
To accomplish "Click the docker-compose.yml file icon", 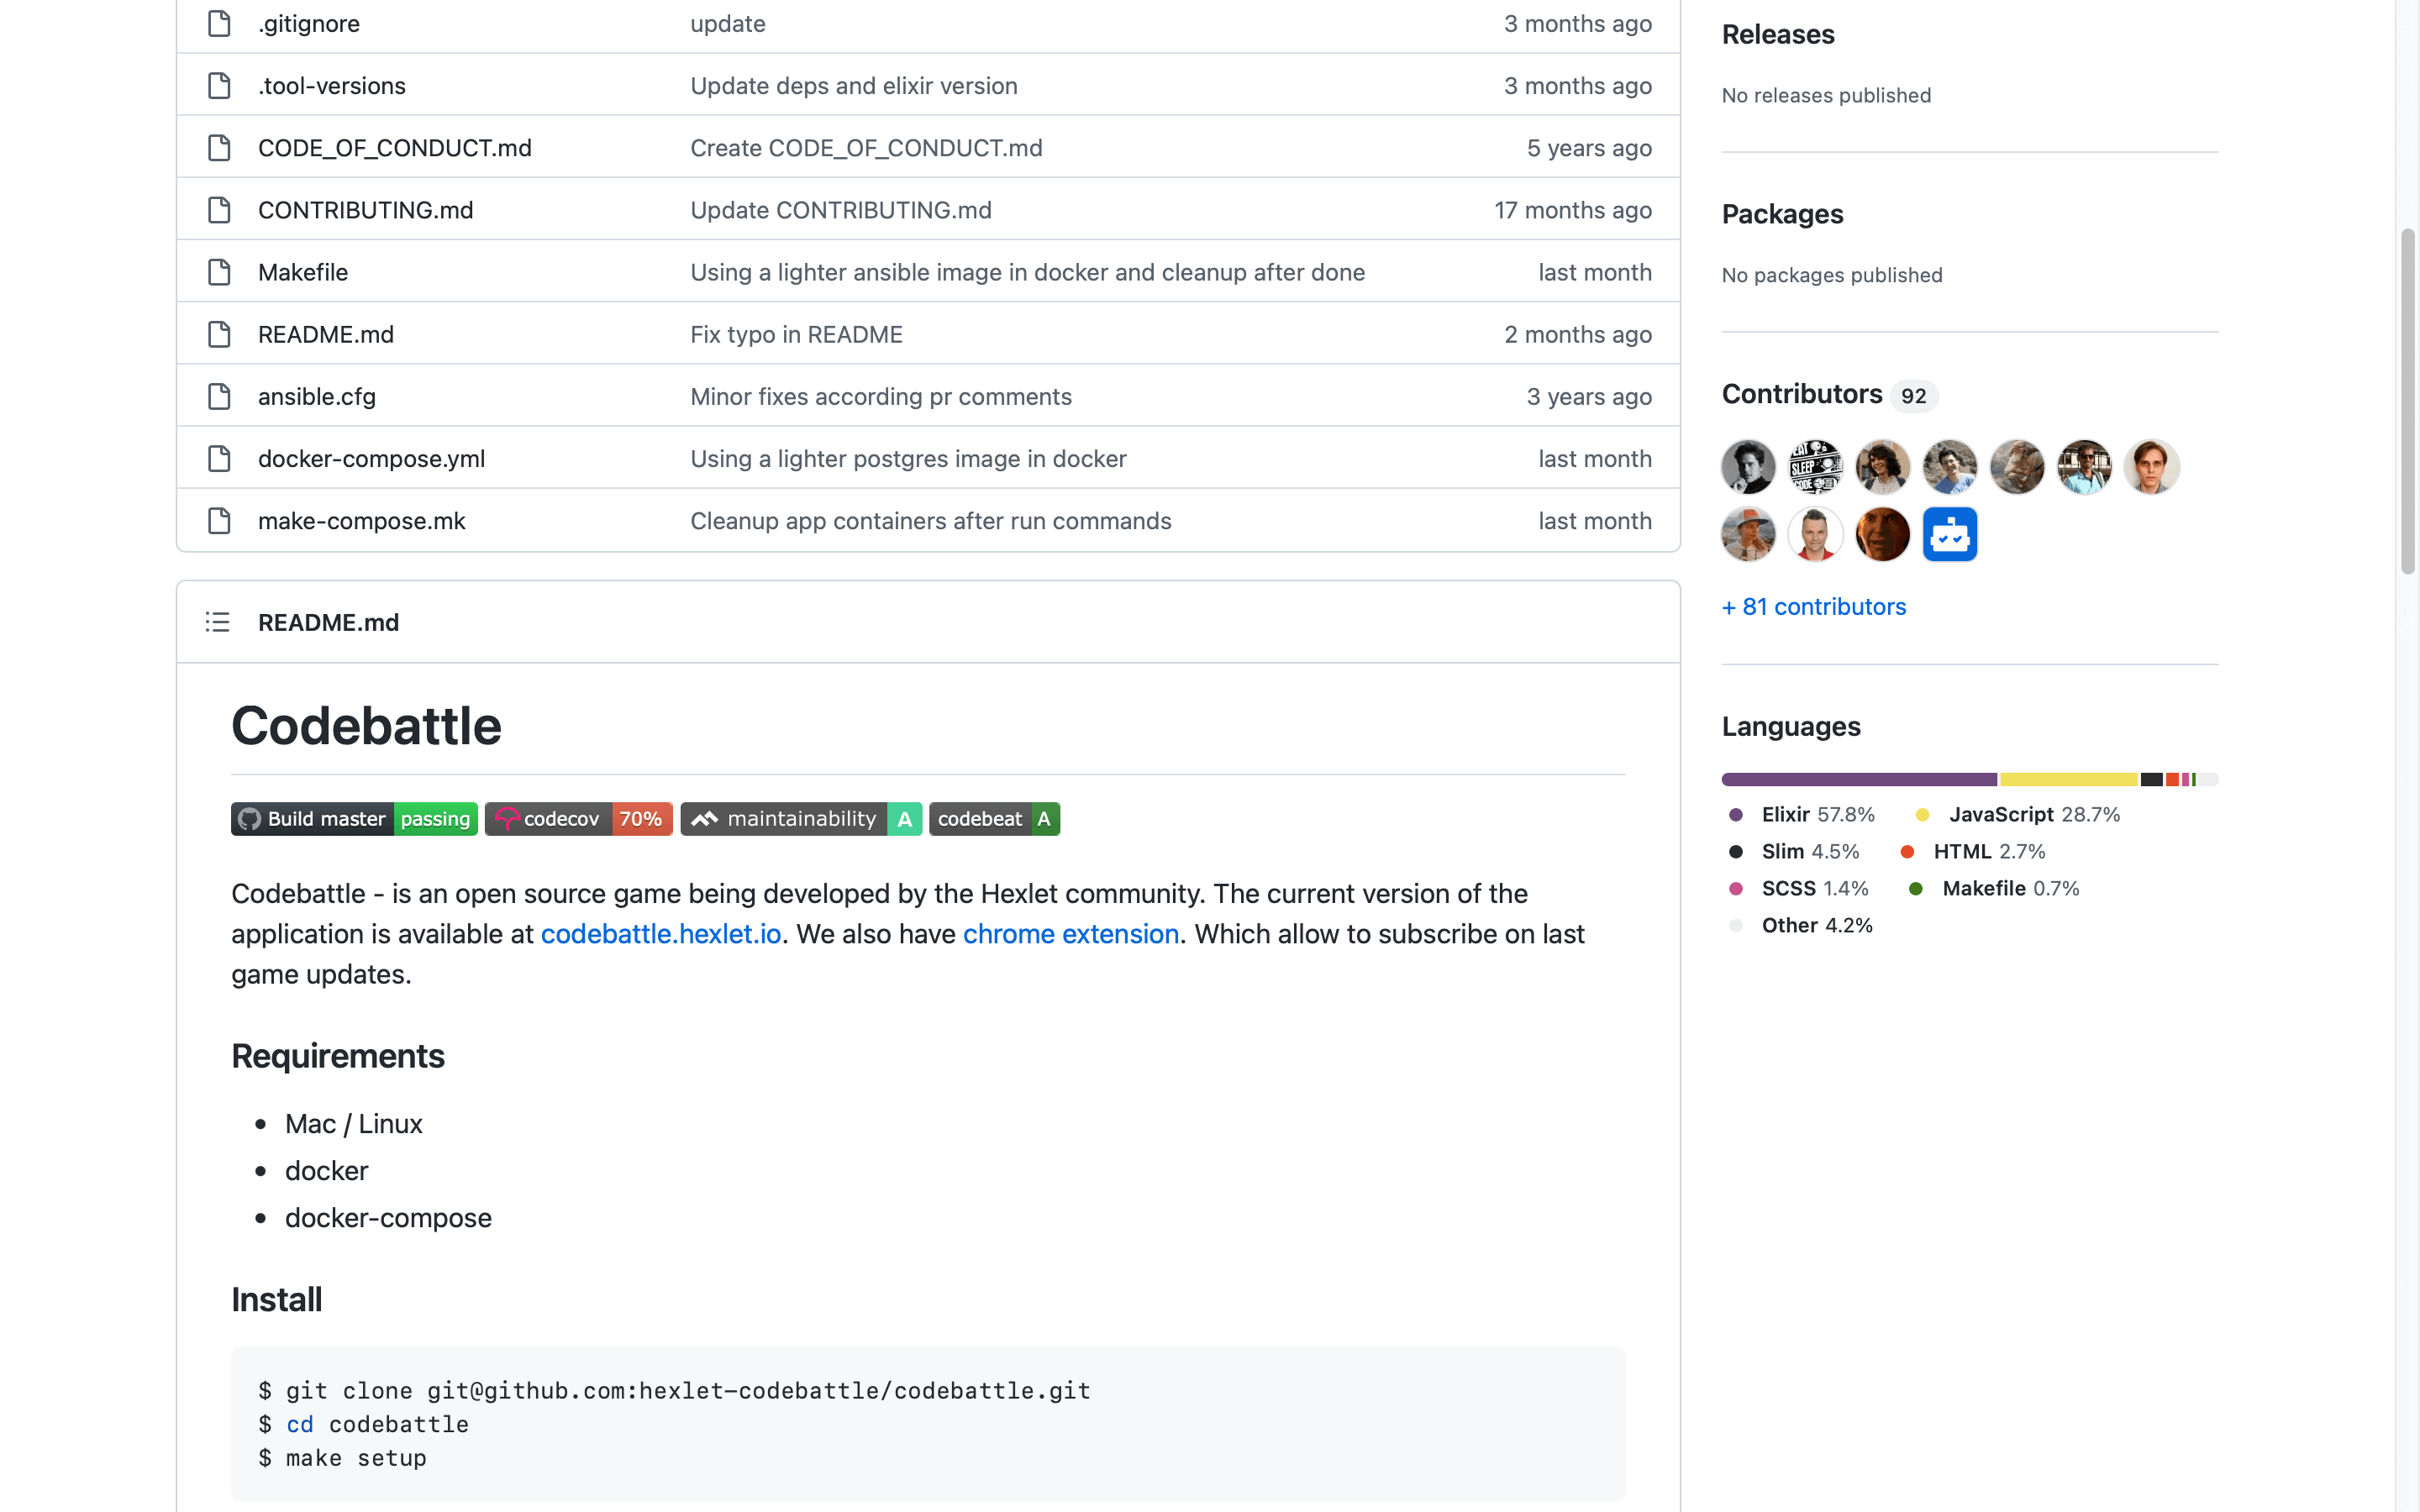I will click(219, 456).
